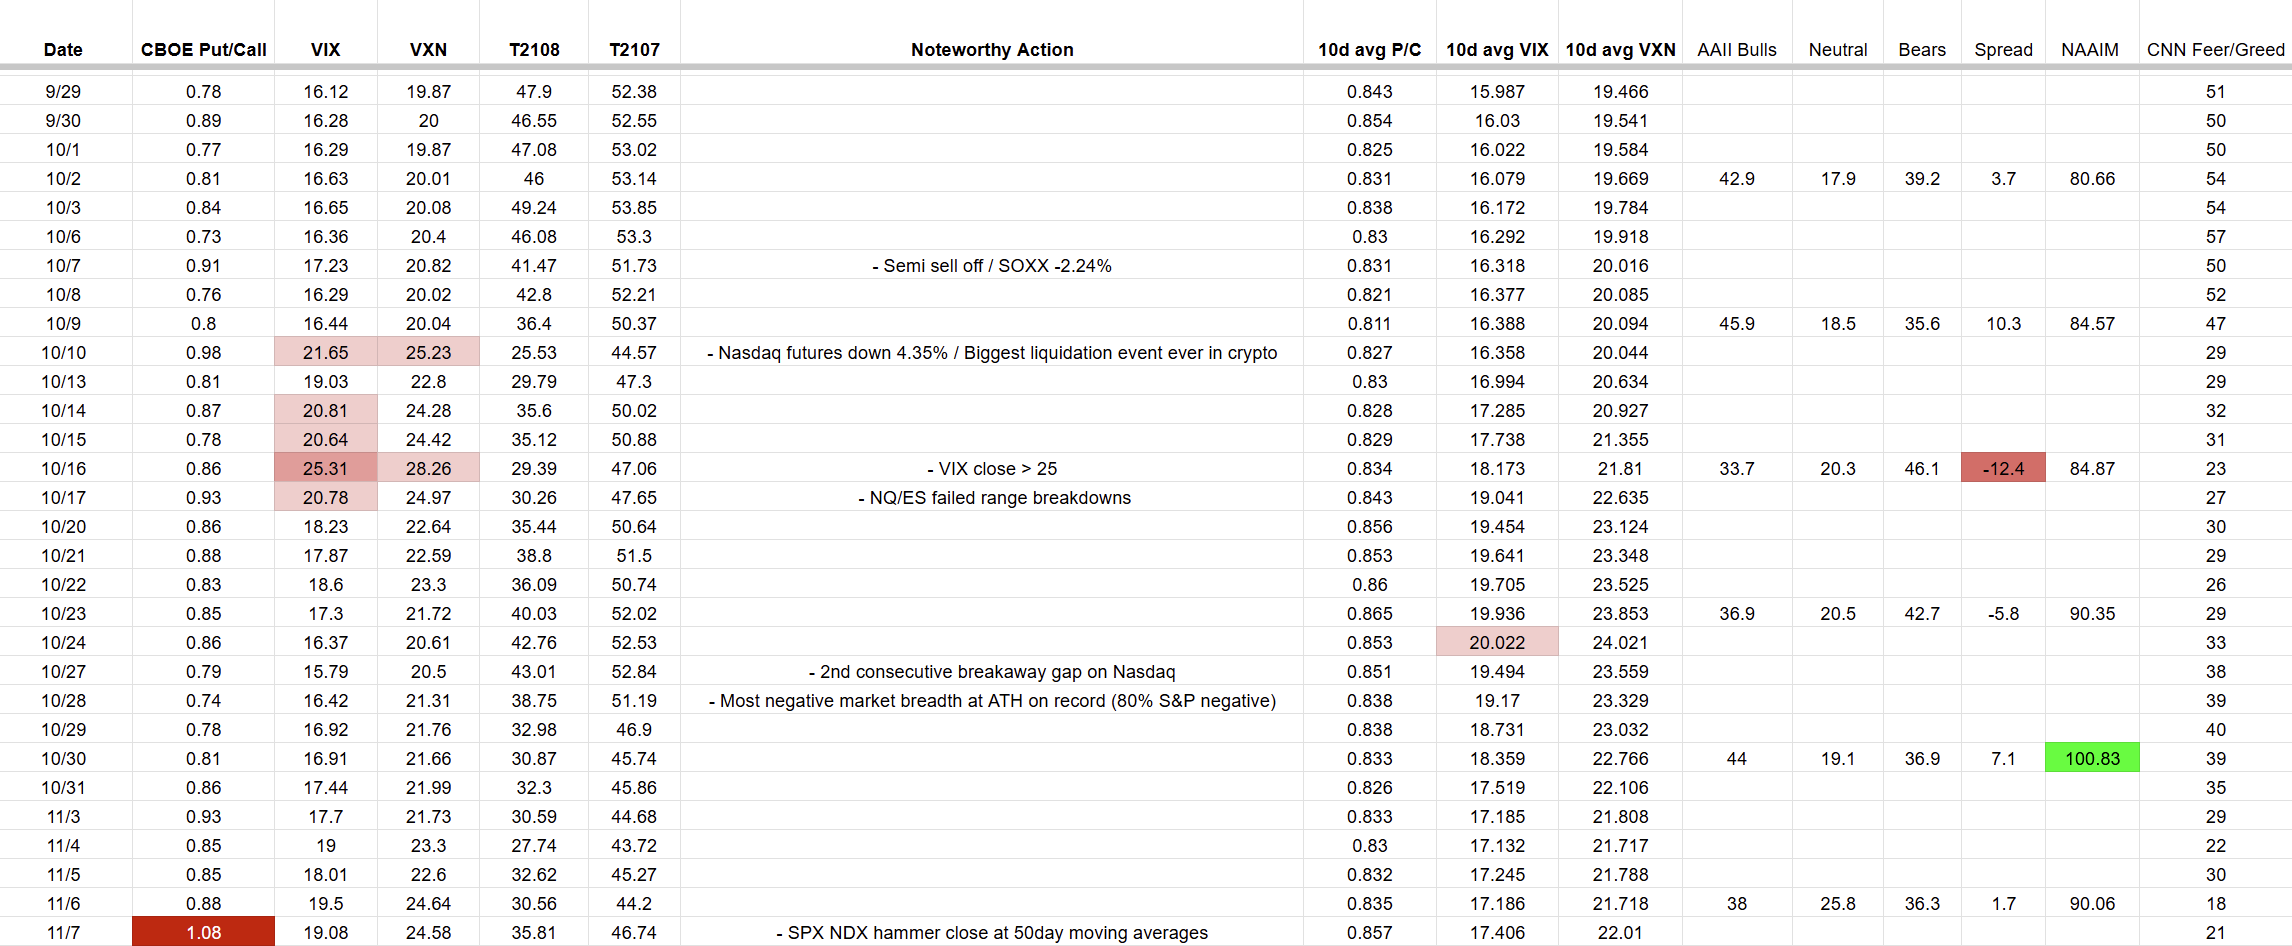Click the Bears column header
The height and width of the screenshot is (946, 2292).
pyautogui.click(x=1922, y=50)
